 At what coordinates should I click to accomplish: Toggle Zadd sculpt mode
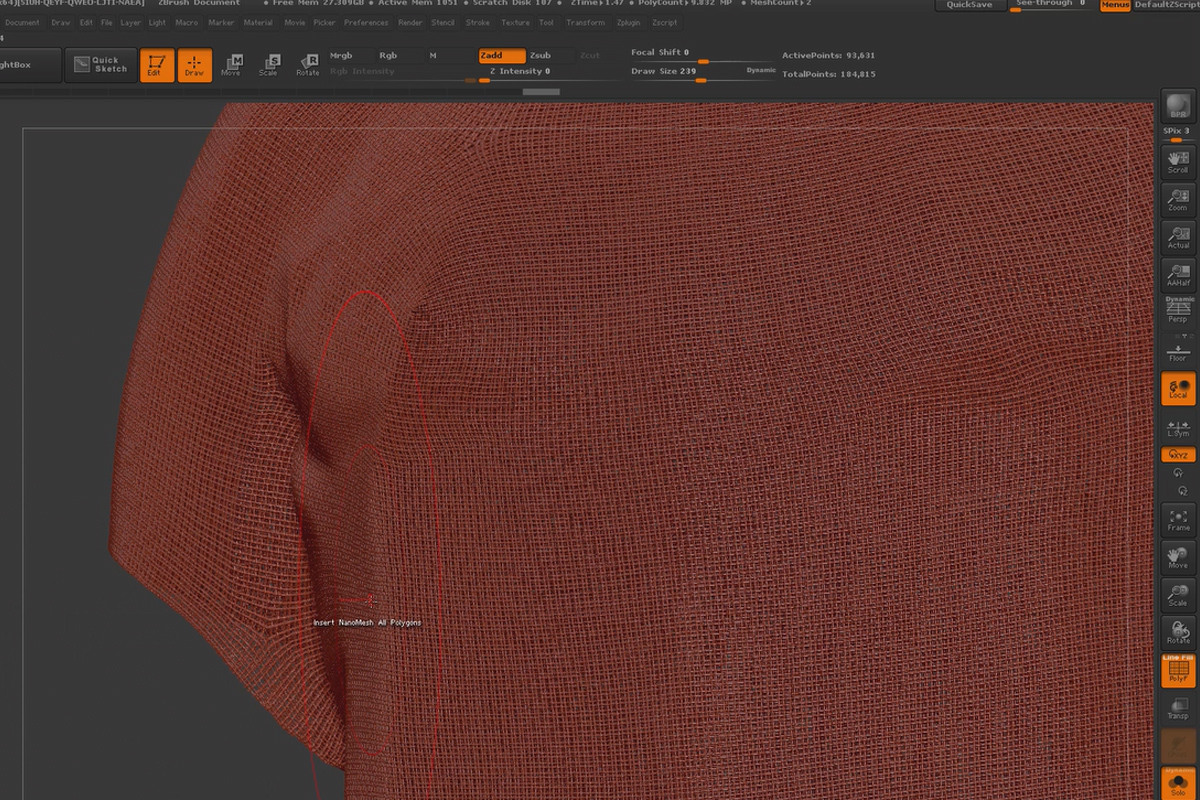point(501,56)
